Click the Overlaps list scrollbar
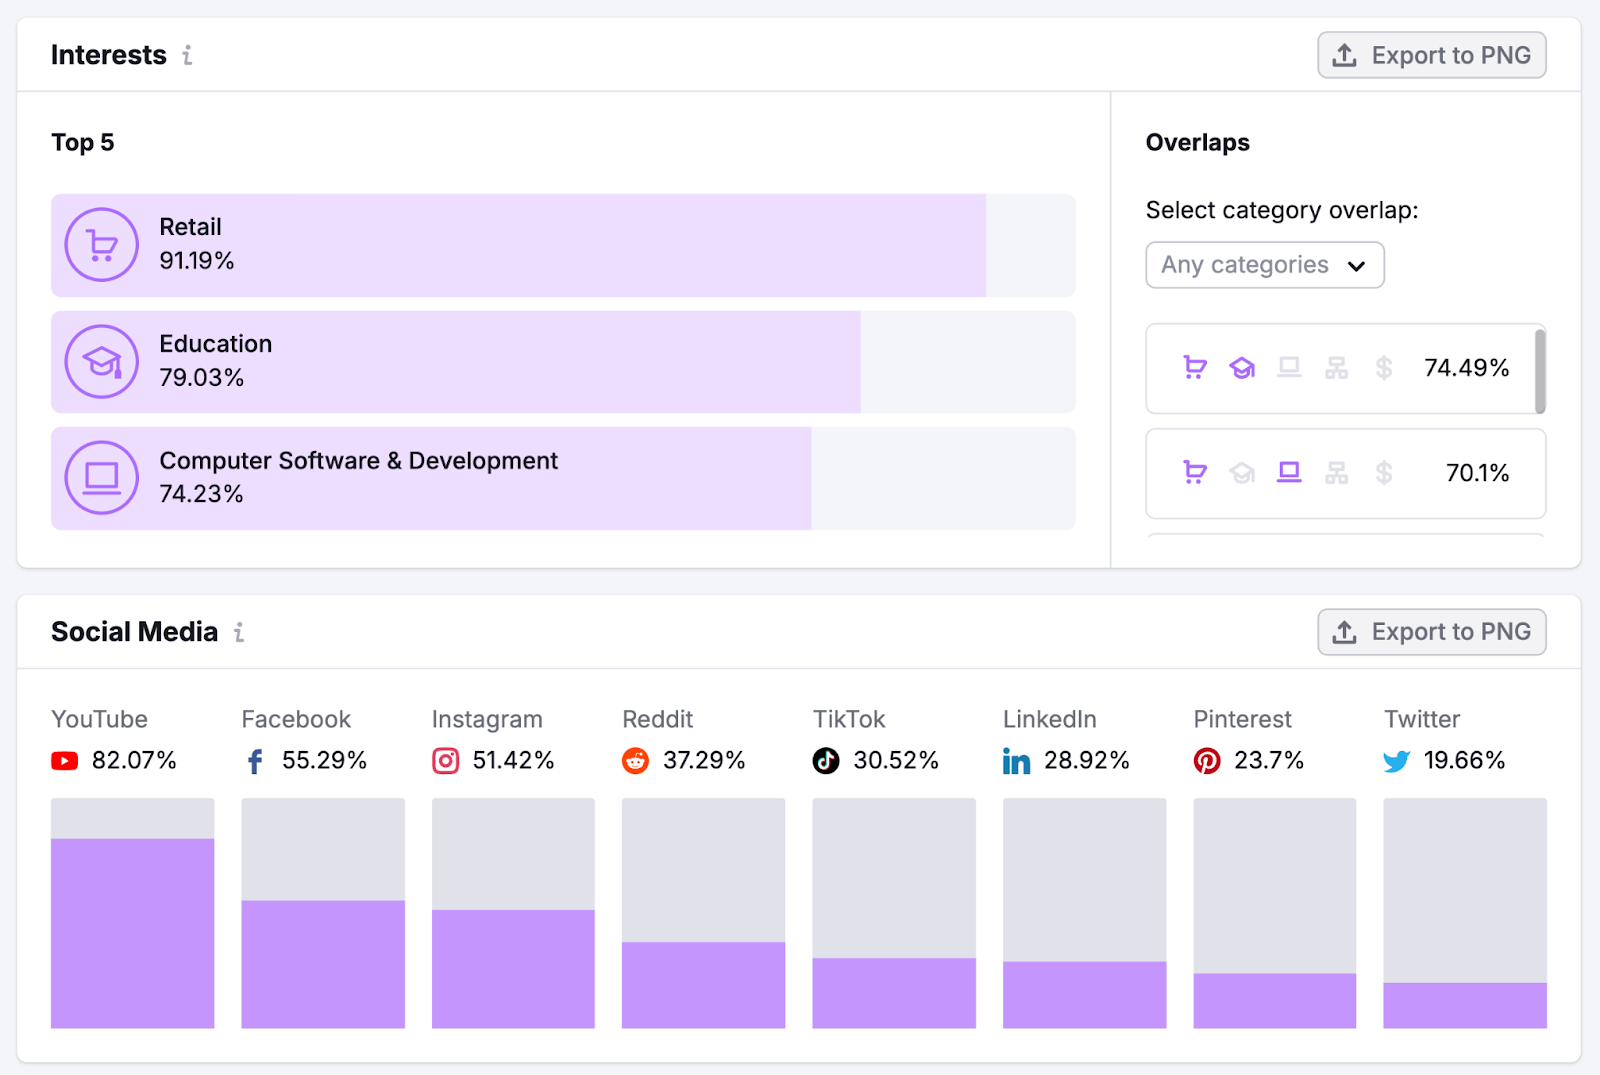Screen dimensions: 1600x1075 click(x=1541, y=370)
